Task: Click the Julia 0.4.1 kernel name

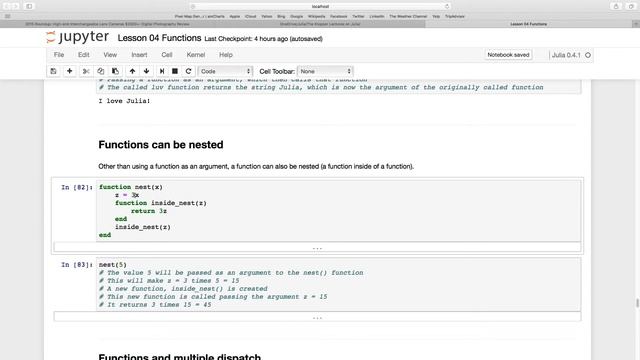Action: pyautogui.click(x=566, y=55)
